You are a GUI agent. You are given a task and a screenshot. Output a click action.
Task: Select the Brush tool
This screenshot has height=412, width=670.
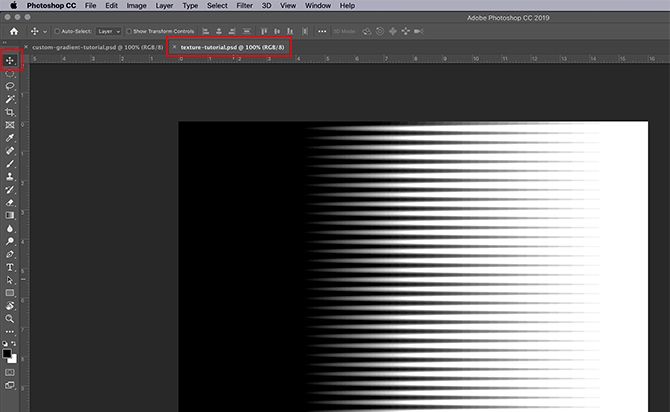coord(10,164)
